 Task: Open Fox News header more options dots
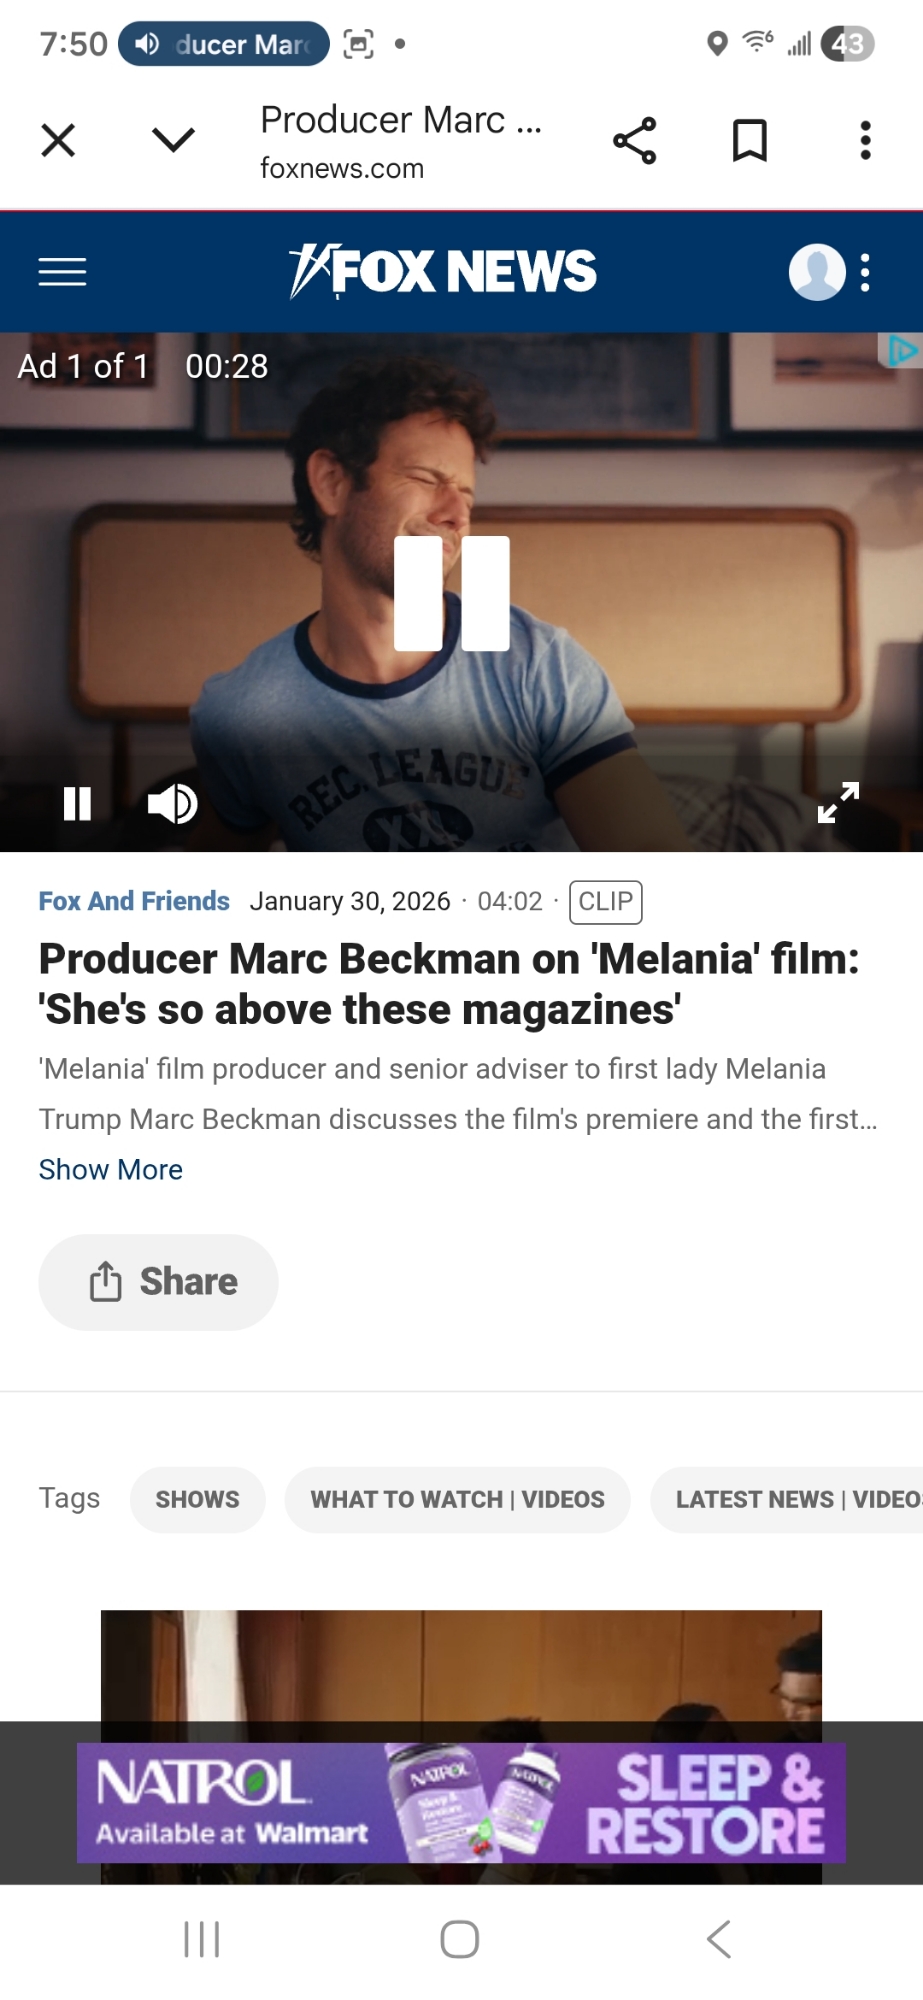866,272
